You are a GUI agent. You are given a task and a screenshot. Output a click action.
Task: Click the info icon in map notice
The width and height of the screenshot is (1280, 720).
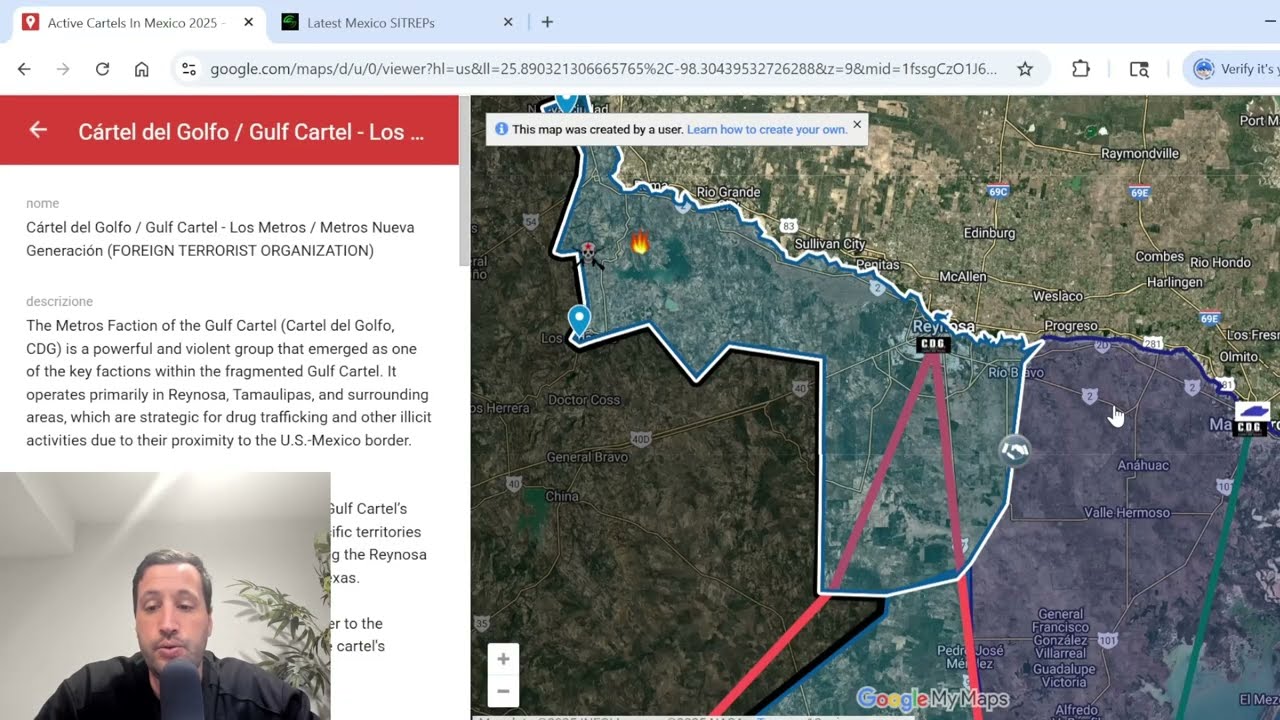click(502, 129)
